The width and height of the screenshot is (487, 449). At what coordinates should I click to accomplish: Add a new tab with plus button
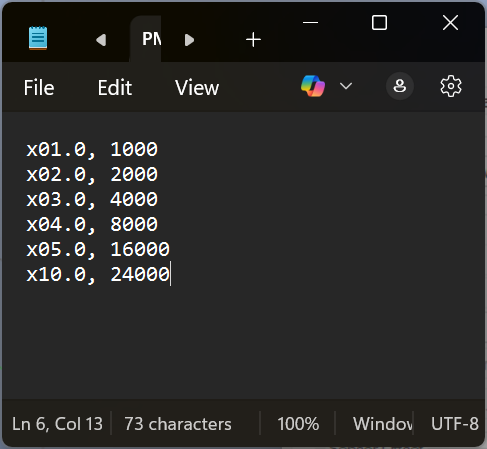click(253, 40)
